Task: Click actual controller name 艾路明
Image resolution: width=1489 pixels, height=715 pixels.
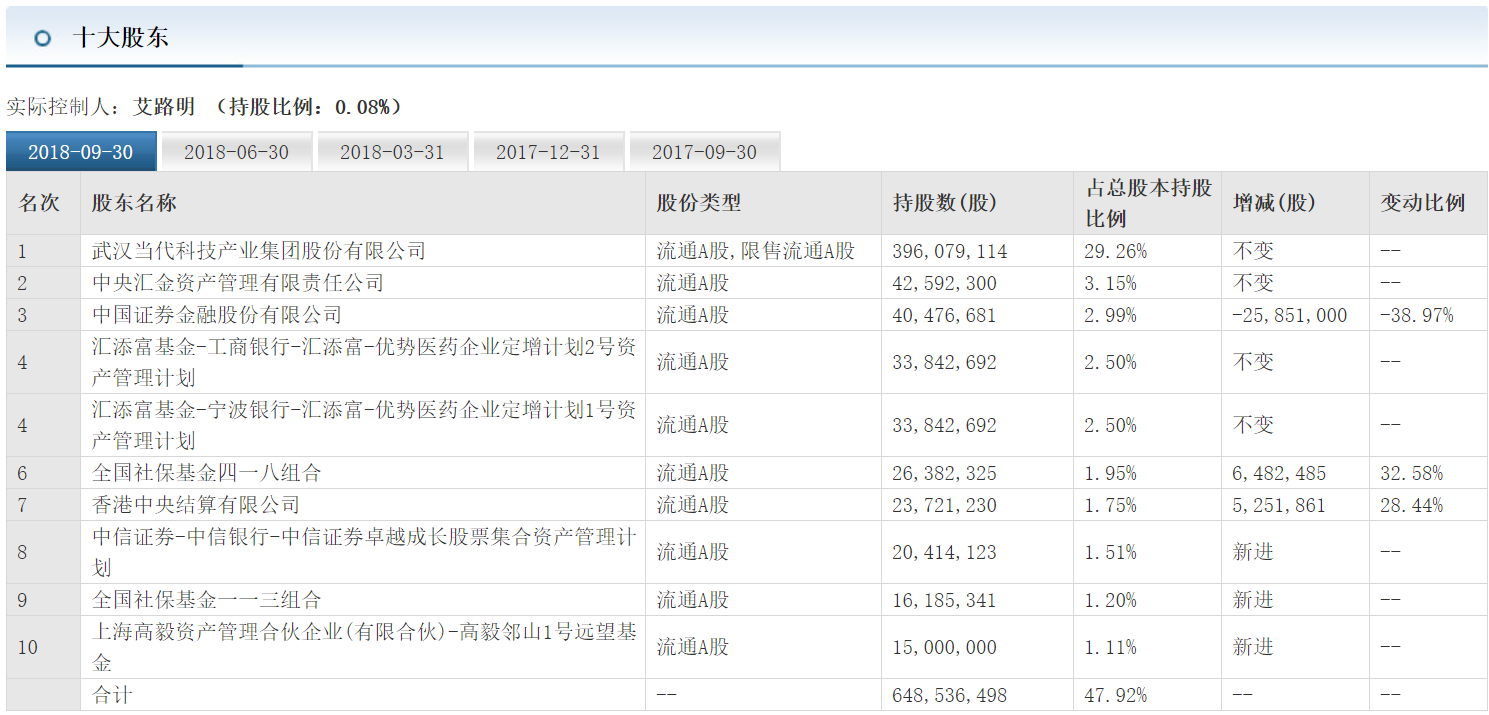Action: coord(165,107)
